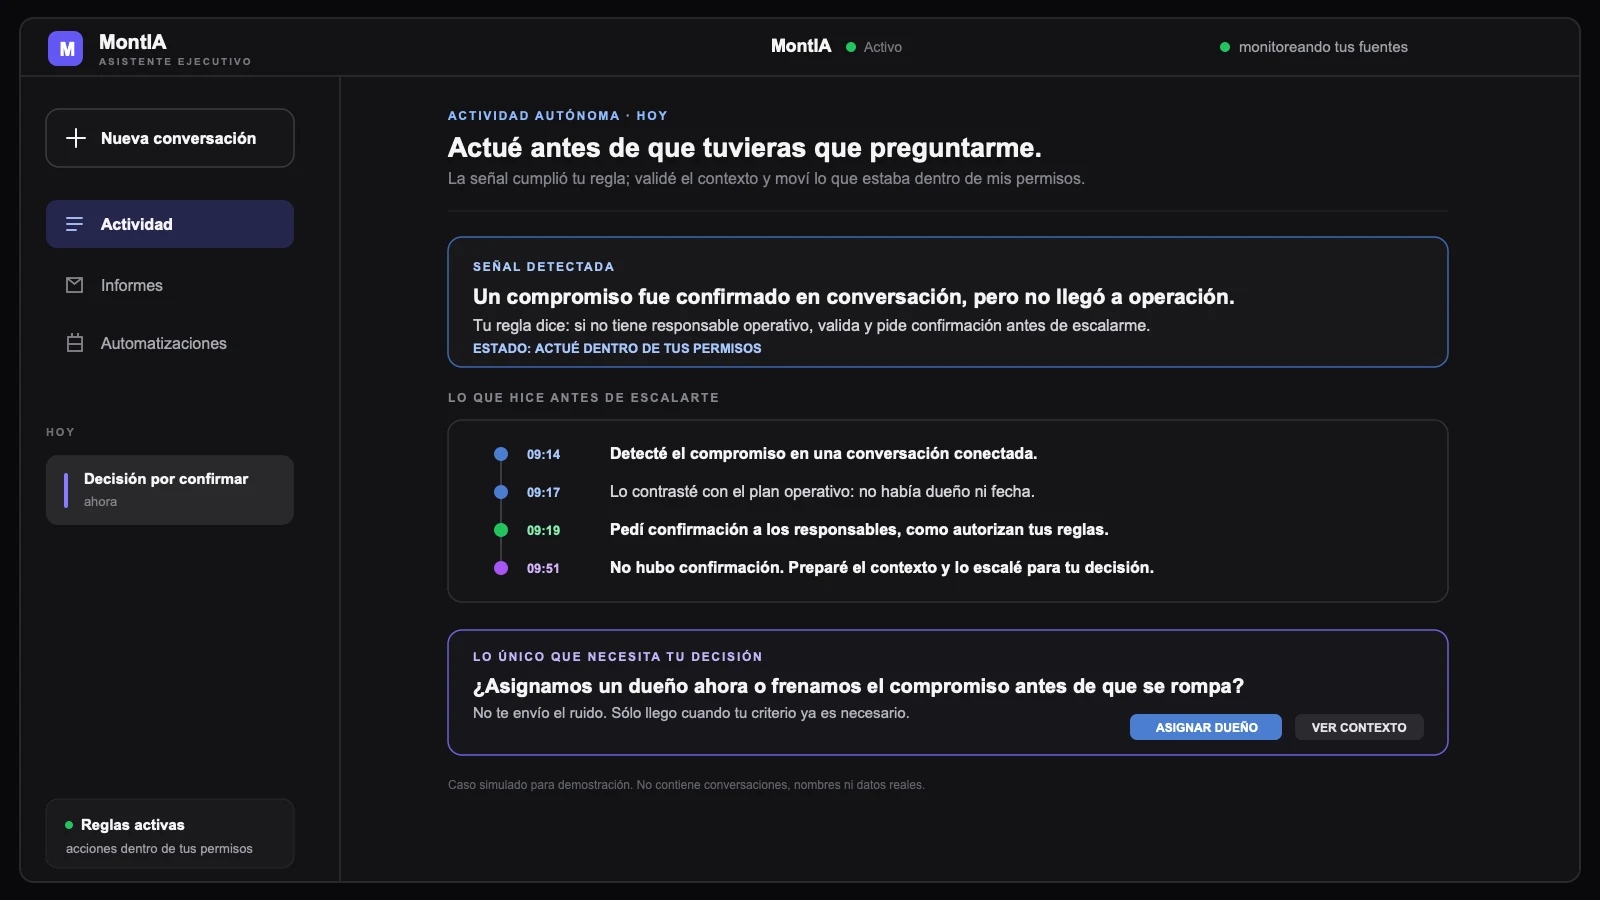Select the green 09:19 timeline marker
This screenshot has height=900, width=1600.
pyautogui.click(x=501, y=530)
